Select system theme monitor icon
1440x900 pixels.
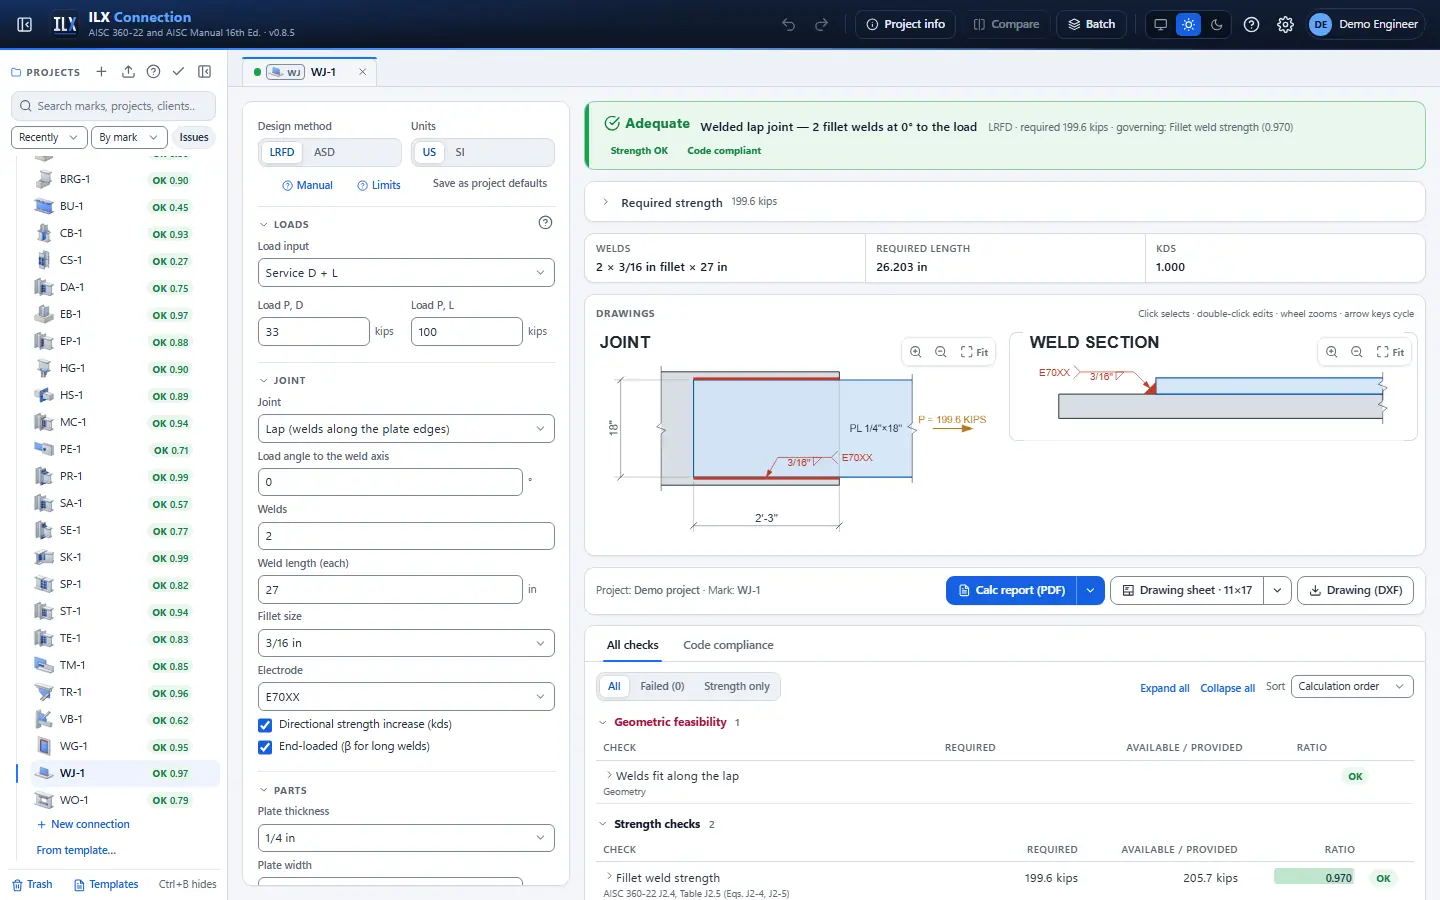[x=1160, y=24]
